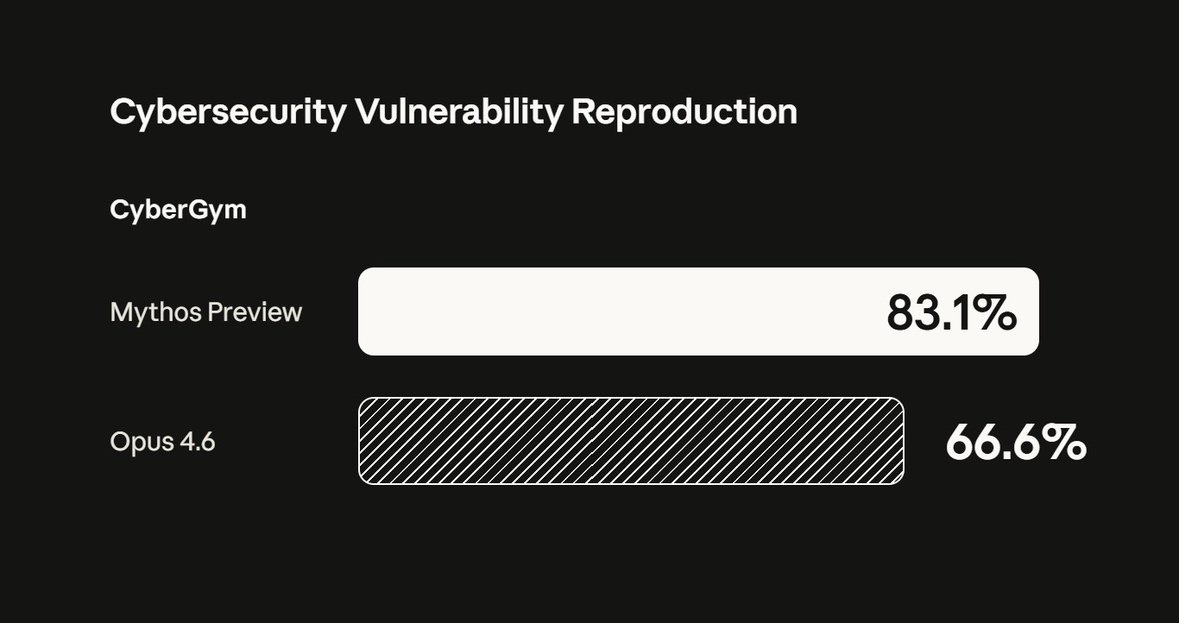This screenshot has width=1179, height=623.
Task: Click the hatched Opus 4.6 bar
Action: 631,440
